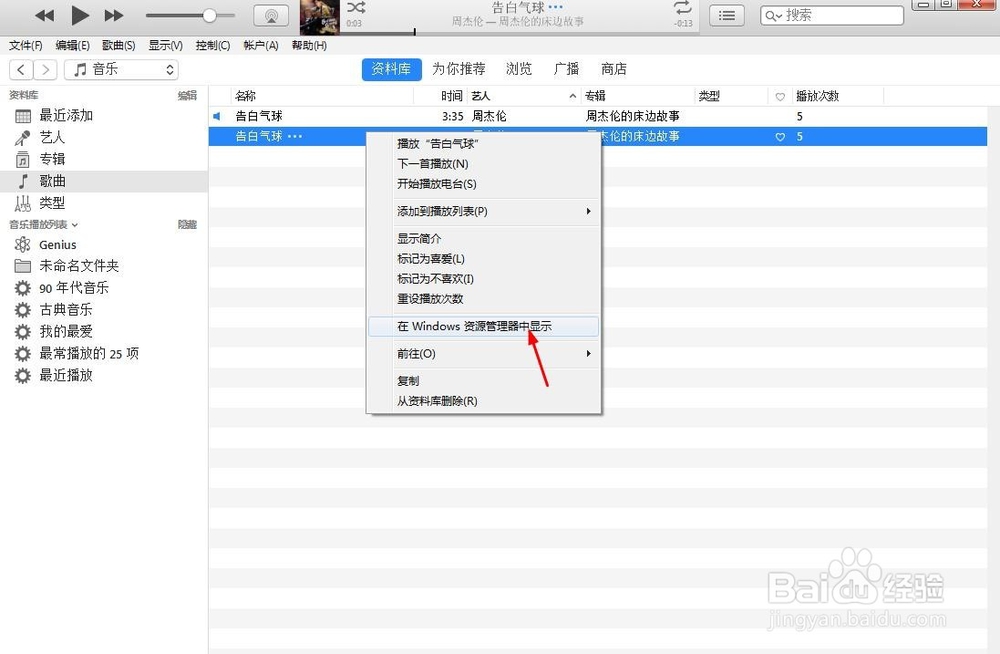Screen dimensions: 1000x654
Task: Open the 显示(V) menu
Action: click(x=165, y=45)
